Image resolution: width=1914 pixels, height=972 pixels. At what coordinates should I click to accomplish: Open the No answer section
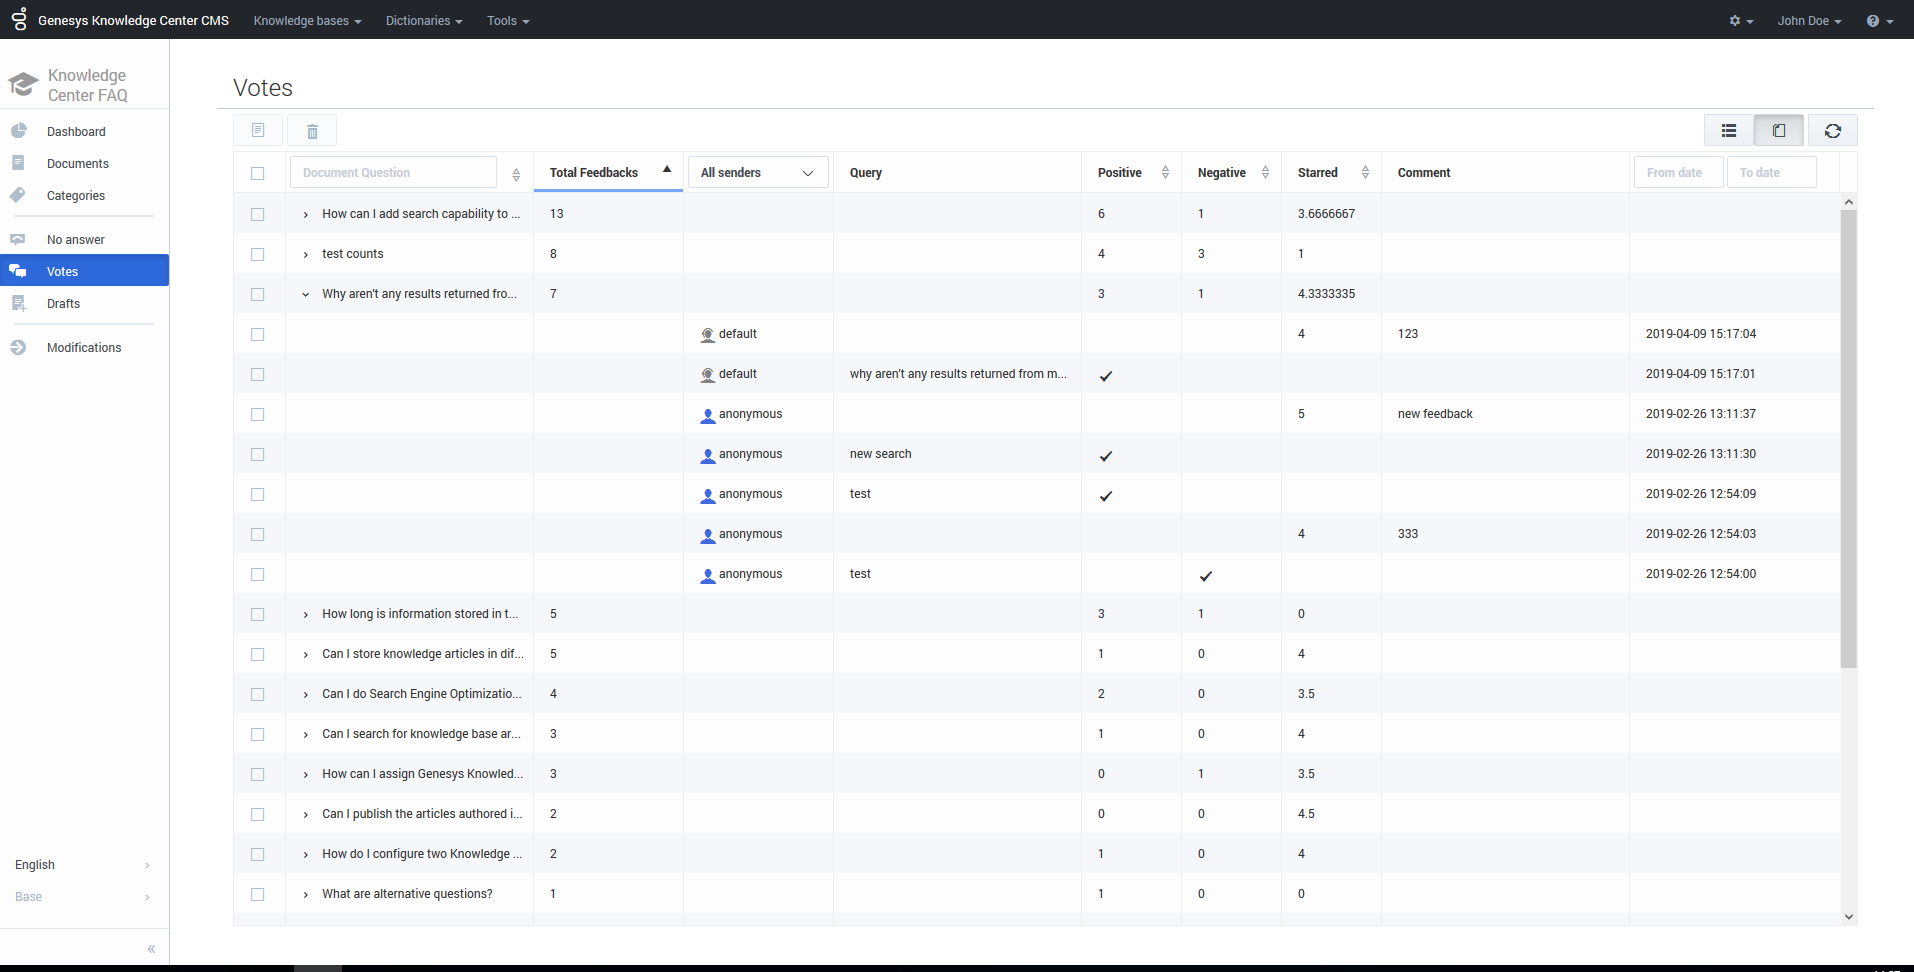(76, 240)
